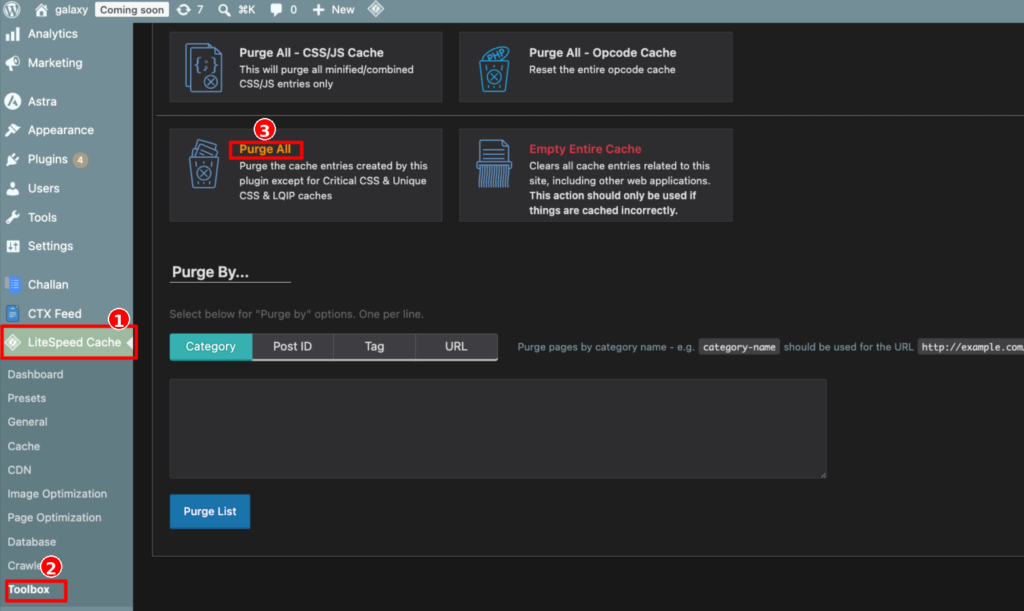This screenshot has height=611, width=1024.
Task: Open the galaxy site home icon
Action: point(41,10)
